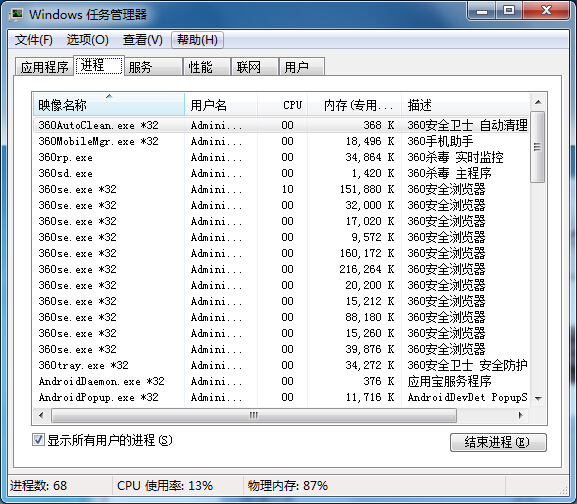Open the 帮助(H) menu
The image size is (577, 504).
(197, 40)
